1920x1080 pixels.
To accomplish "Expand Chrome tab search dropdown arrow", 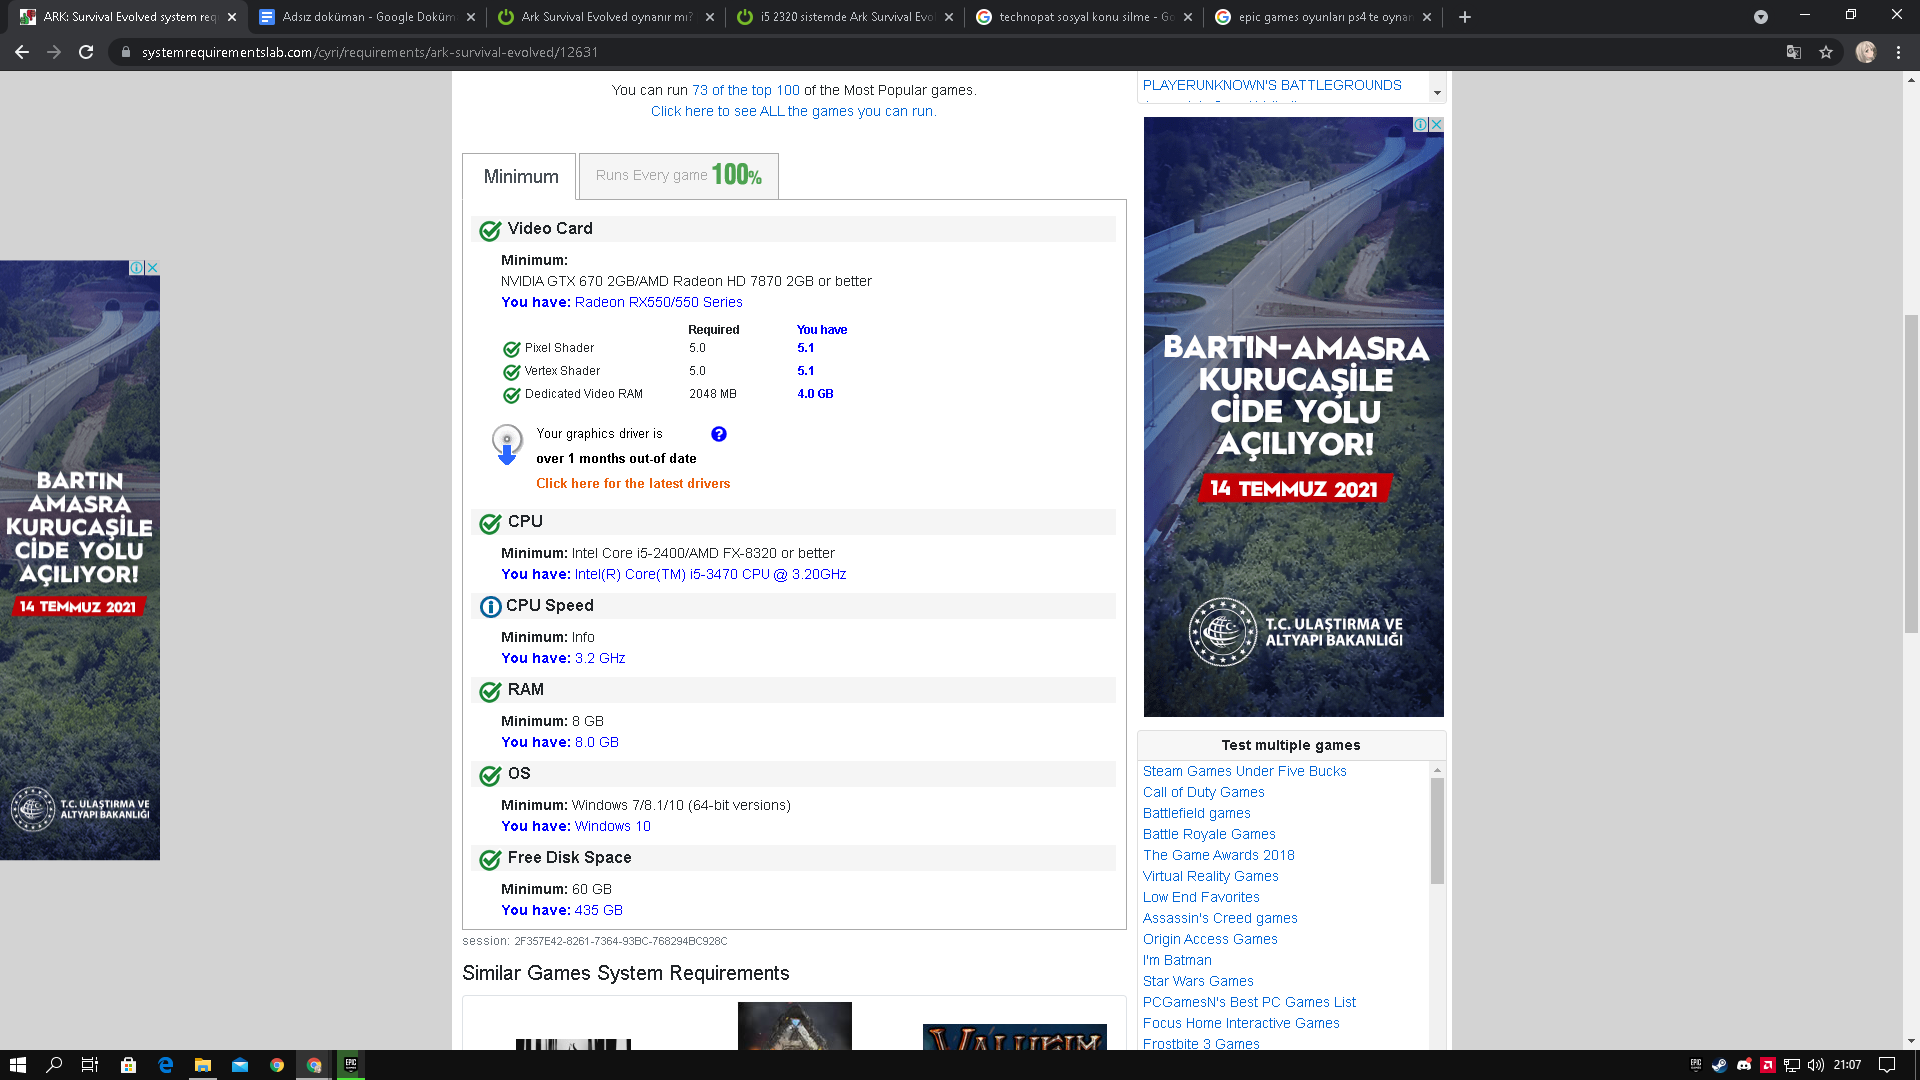I will 1760,17.
